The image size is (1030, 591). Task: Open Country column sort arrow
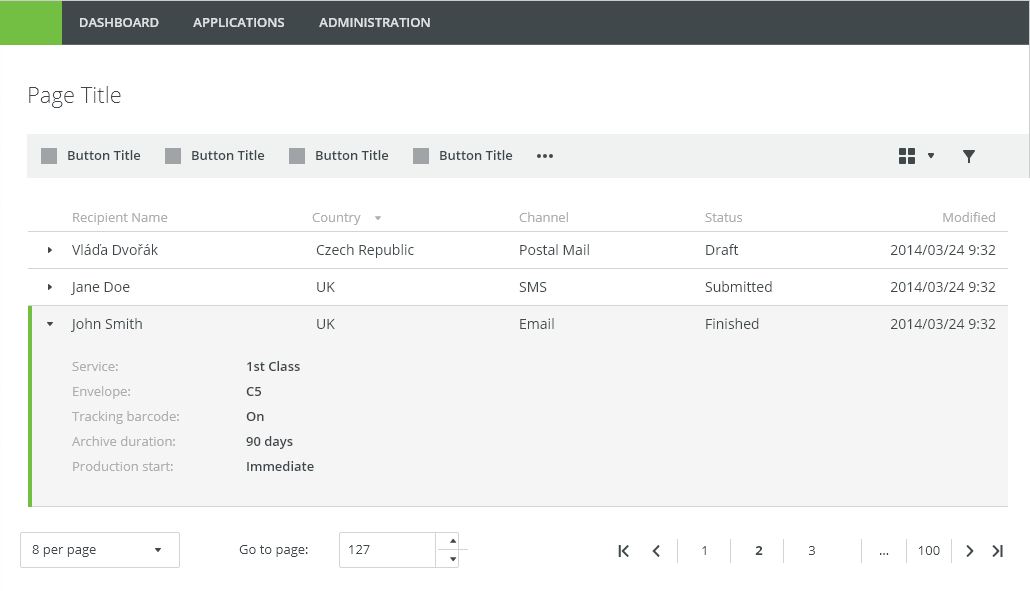(378, 218)
